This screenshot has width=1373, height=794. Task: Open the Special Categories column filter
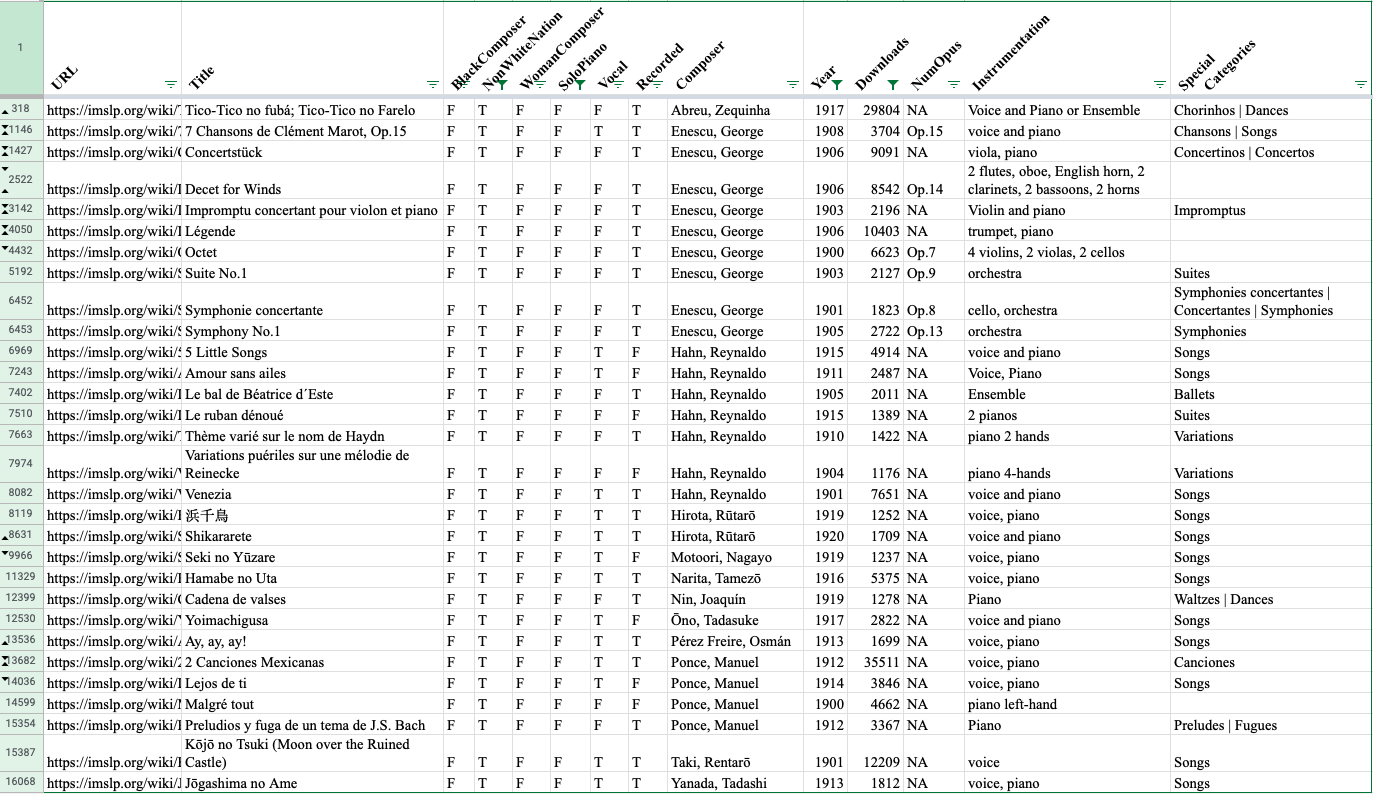pyautogui.click(x=1360, y=85)
